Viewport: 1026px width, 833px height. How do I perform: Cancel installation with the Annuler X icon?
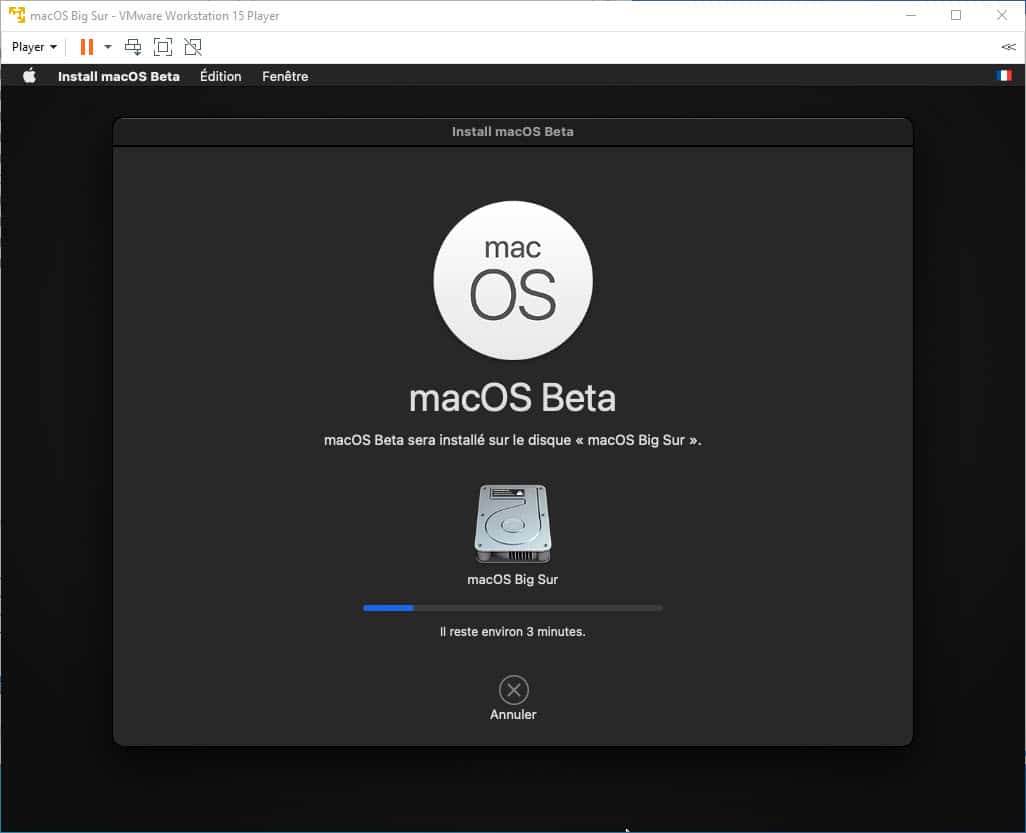[514, 690]
